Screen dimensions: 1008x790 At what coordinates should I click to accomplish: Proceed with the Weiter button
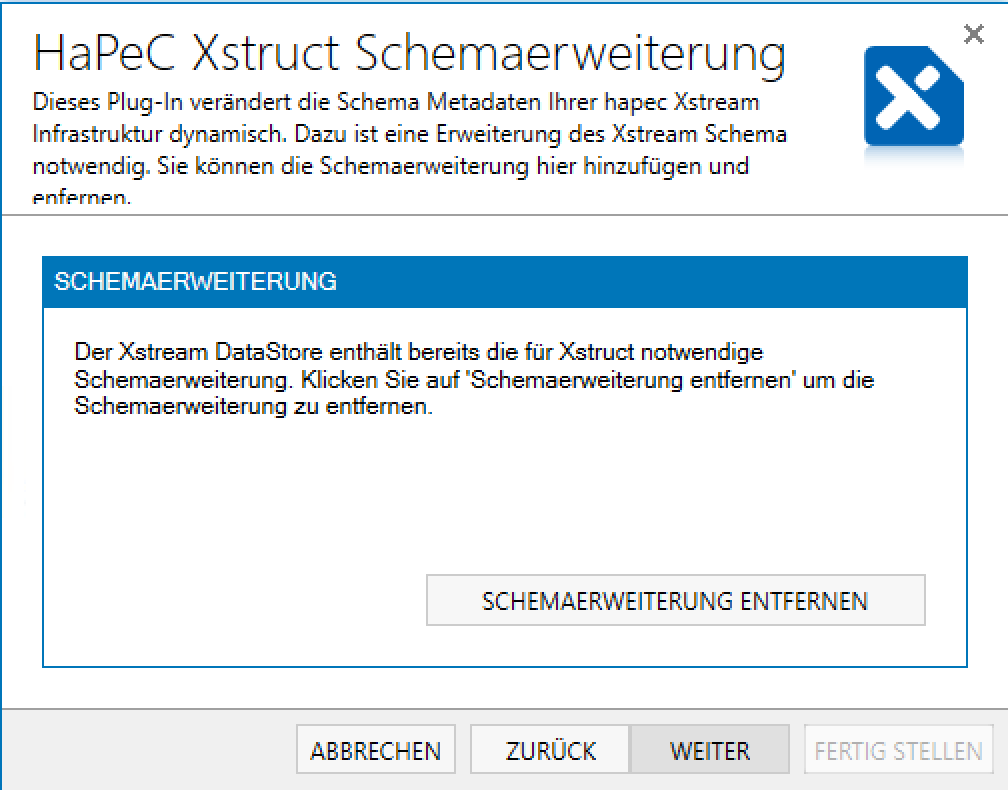[x=709, y=751]
